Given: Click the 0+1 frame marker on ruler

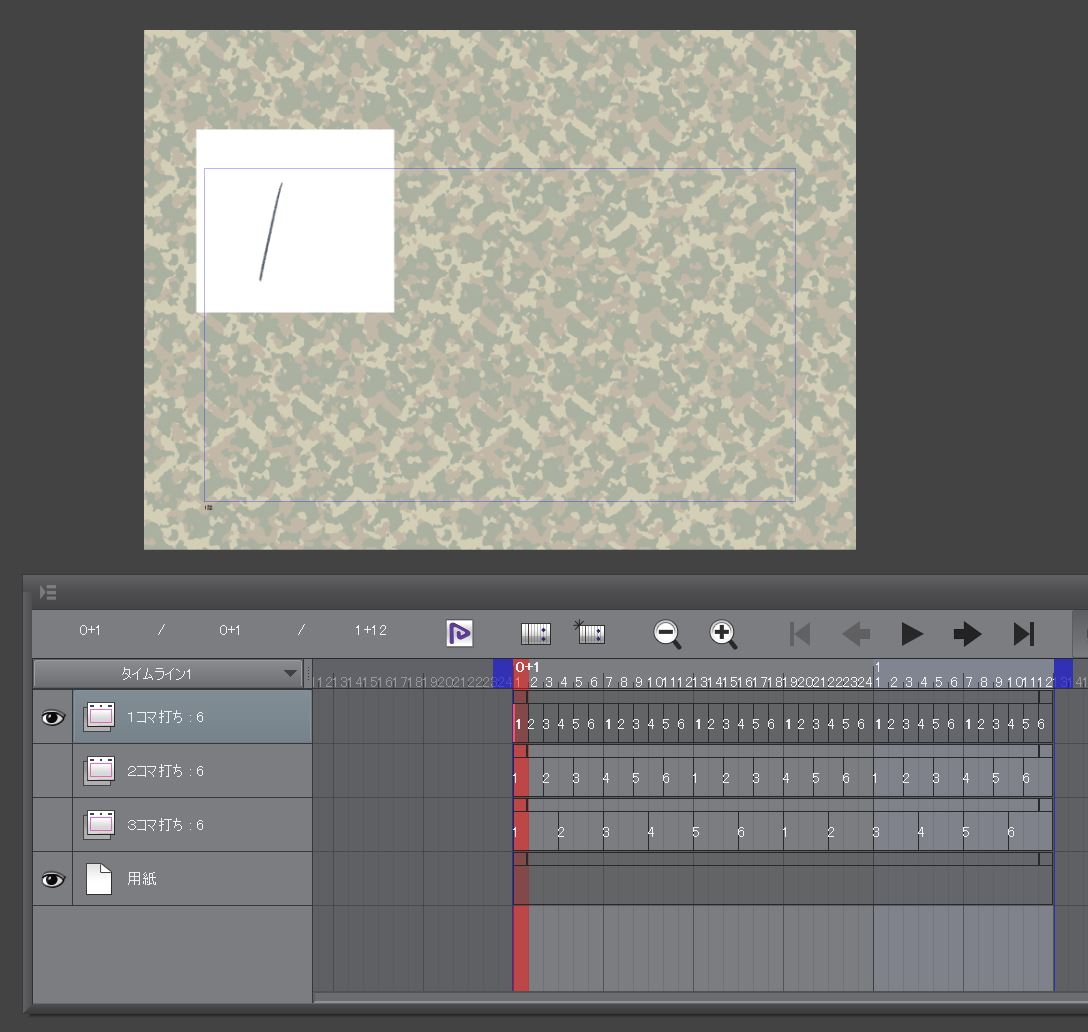Looking at the screenshot, I should click(x=526, y=667).
